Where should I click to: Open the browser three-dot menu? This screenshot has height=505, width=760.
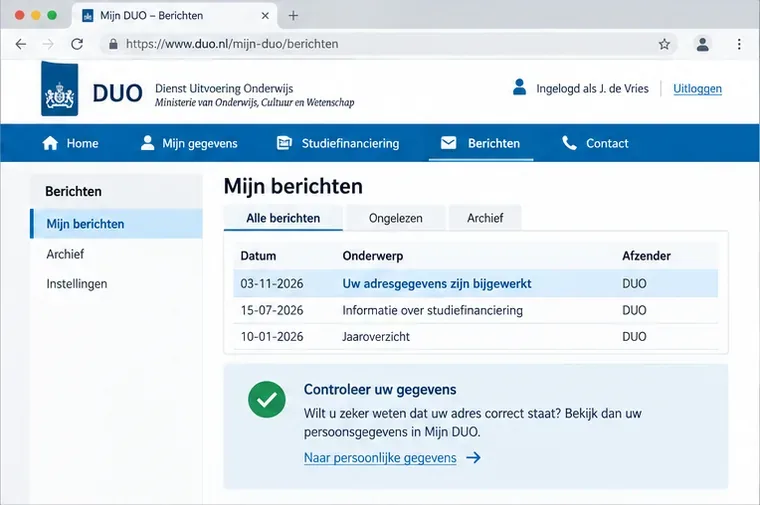point(739,44)
